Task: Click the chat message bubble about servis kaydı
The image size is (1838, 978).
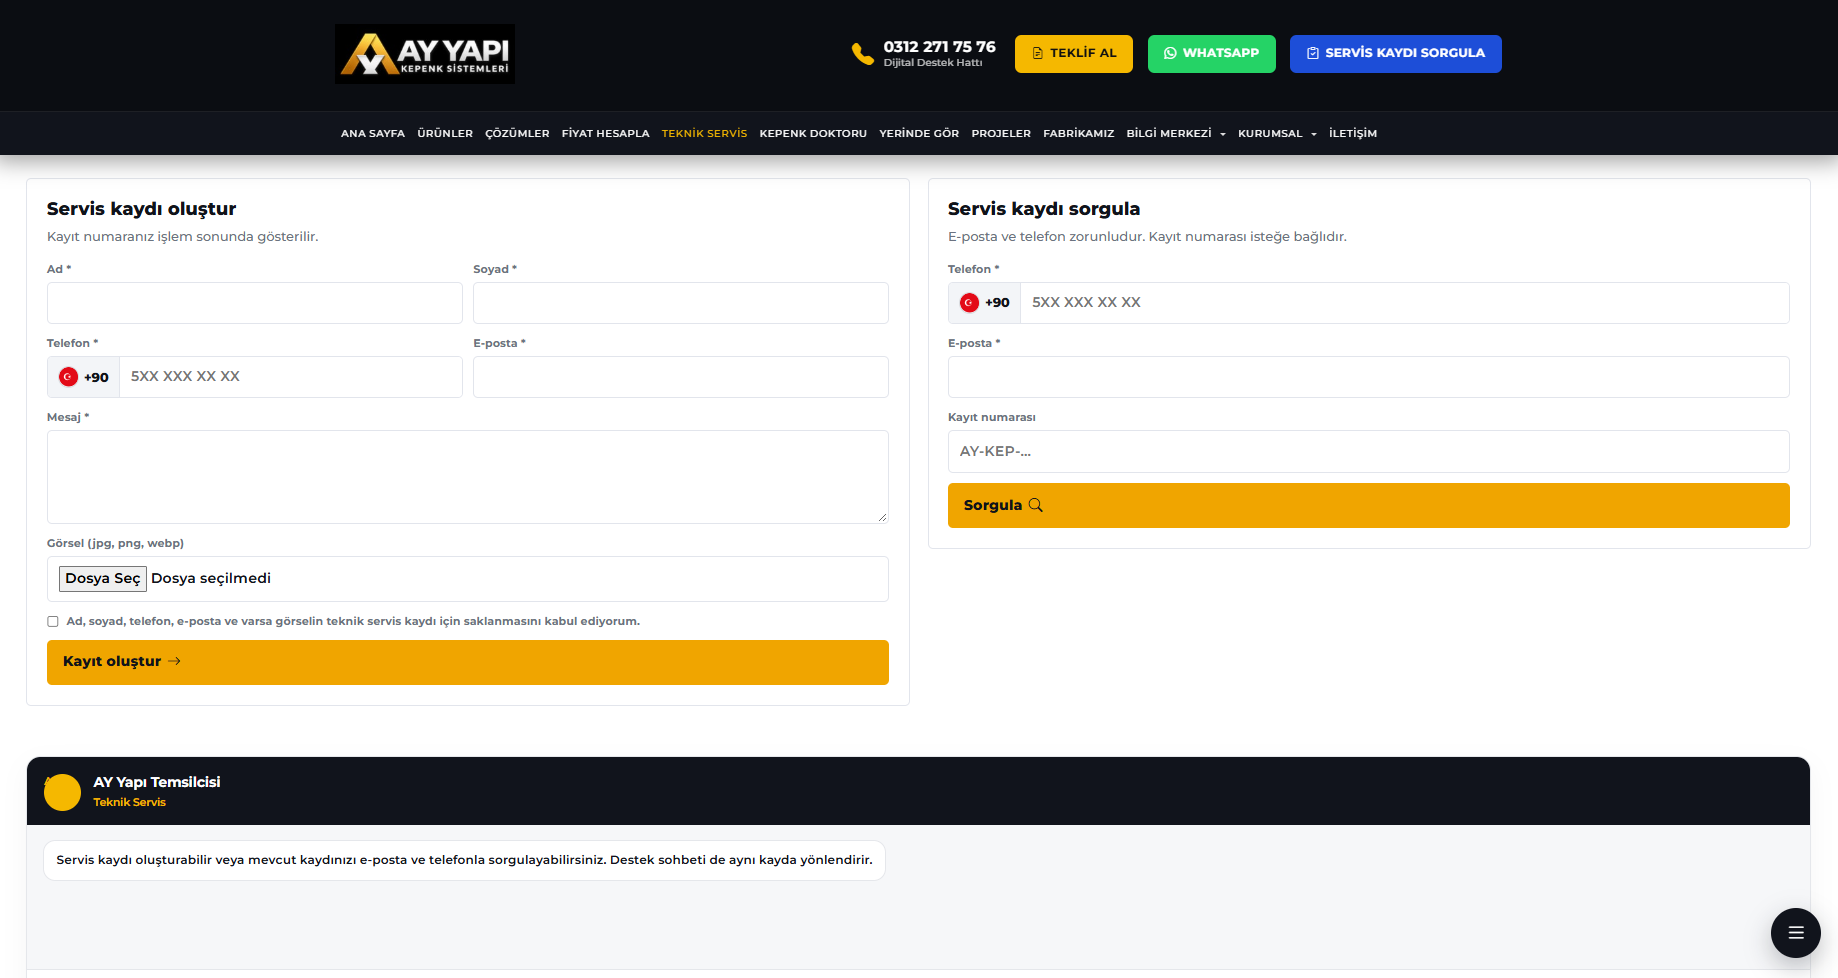Action: [464, 860]
